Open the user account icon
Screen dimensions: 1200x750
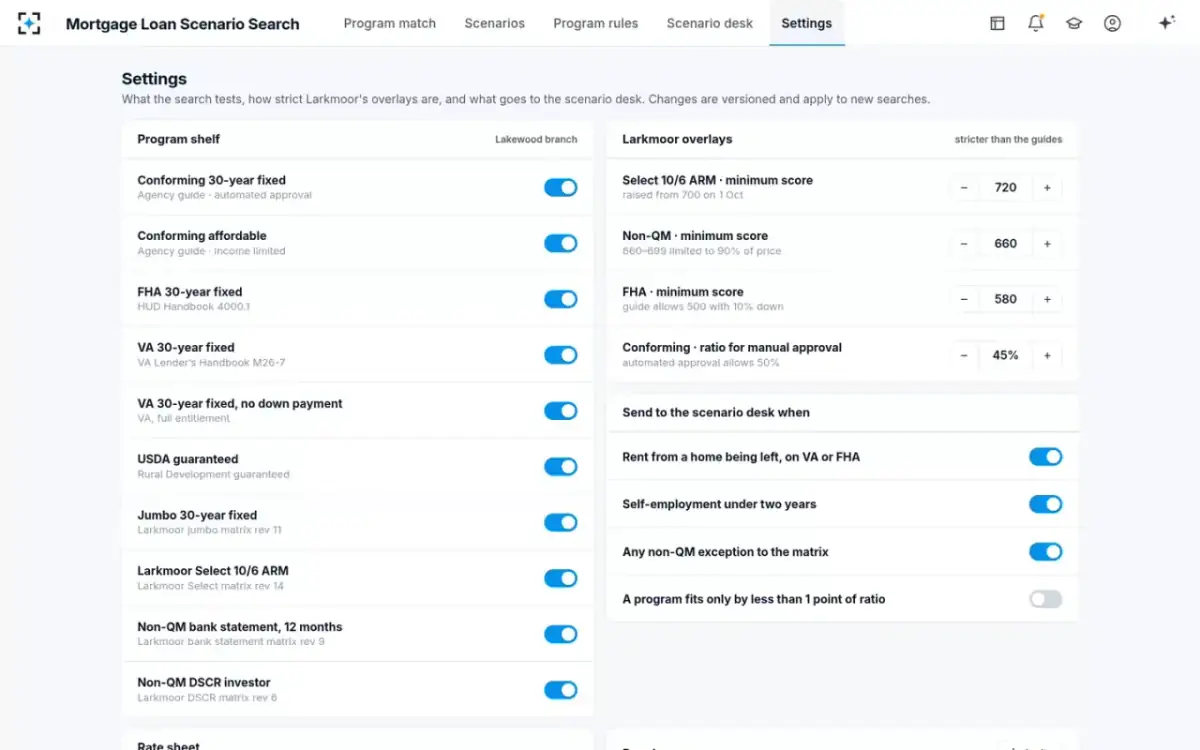pyautogui.click(x=1112, y=23)
